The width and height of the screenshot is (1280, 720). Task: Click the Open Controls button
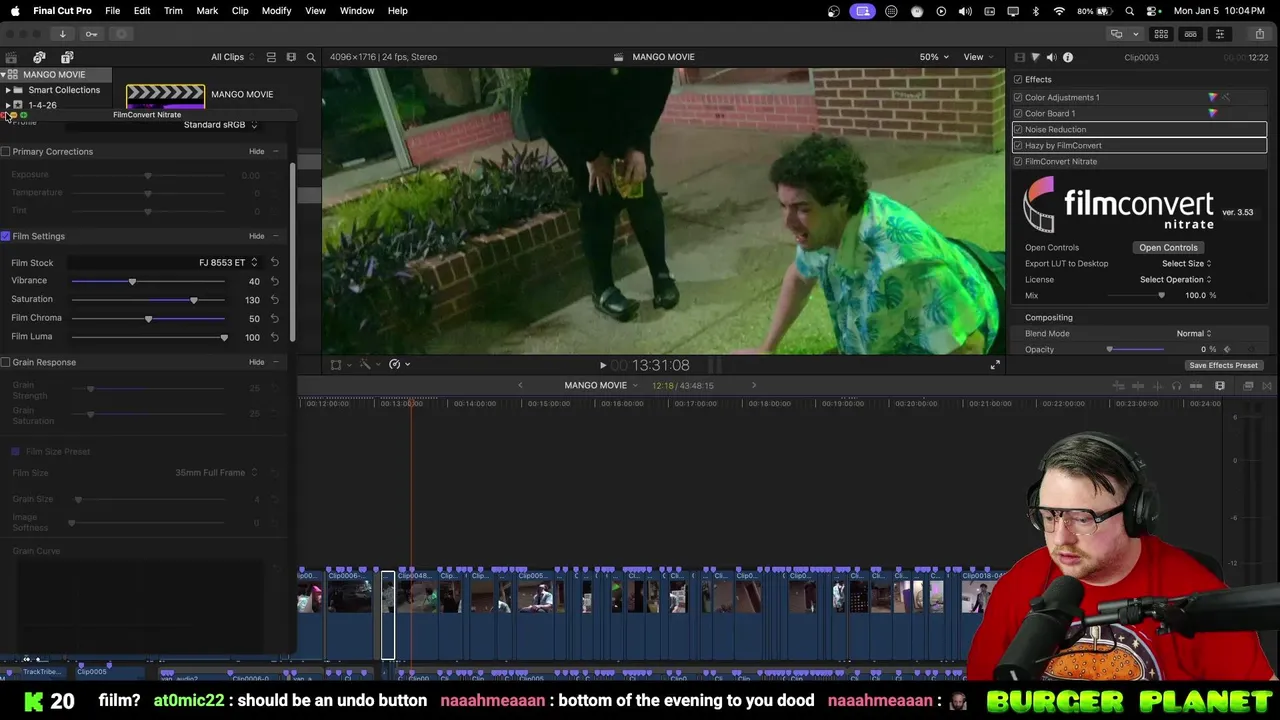[1168, 248]
